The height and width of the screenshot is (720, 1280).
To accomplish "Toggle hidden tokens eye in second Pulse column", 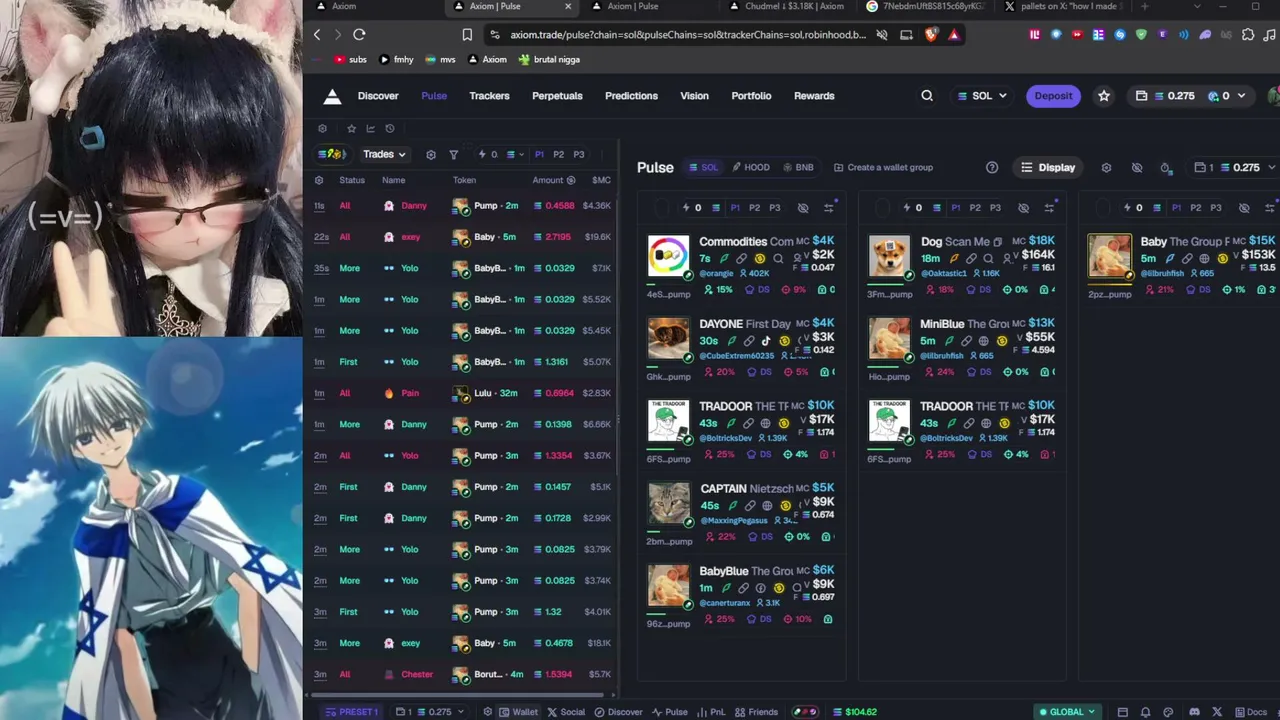I will point(1023,208).
